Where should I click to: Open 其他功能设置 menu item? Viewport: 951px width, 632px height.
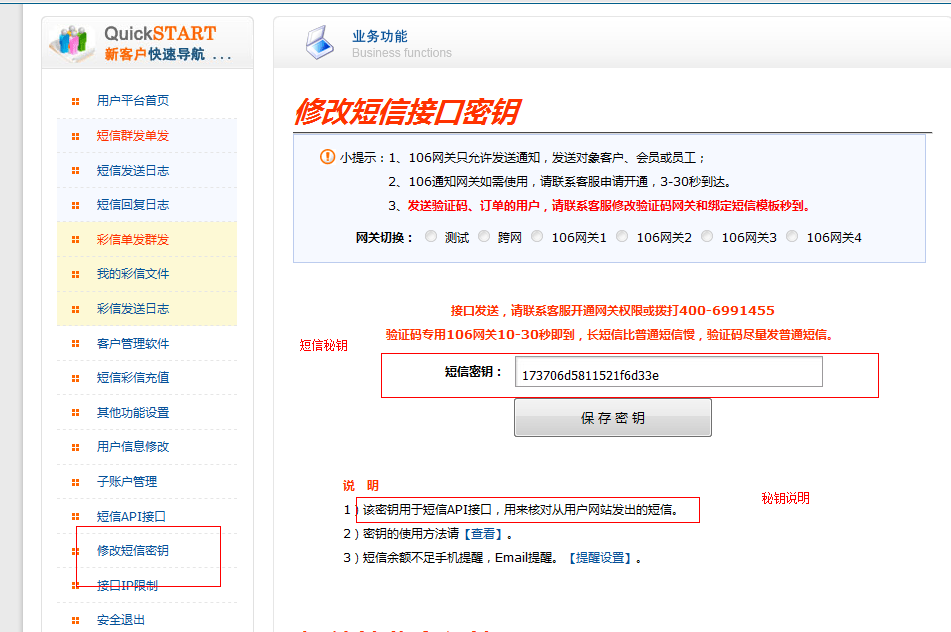pyautogui.click(x=133, y=413)
